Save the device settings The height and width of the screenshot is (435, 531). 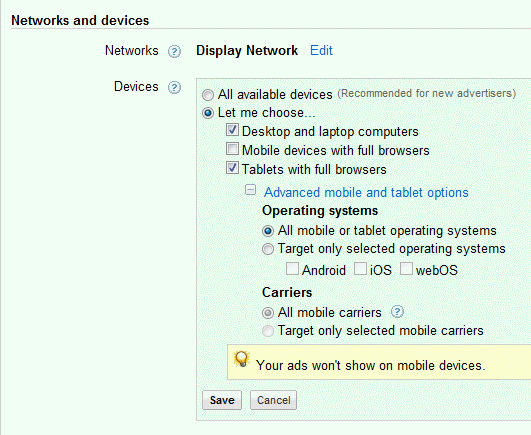pyautogui.click(x=222, y=400)
